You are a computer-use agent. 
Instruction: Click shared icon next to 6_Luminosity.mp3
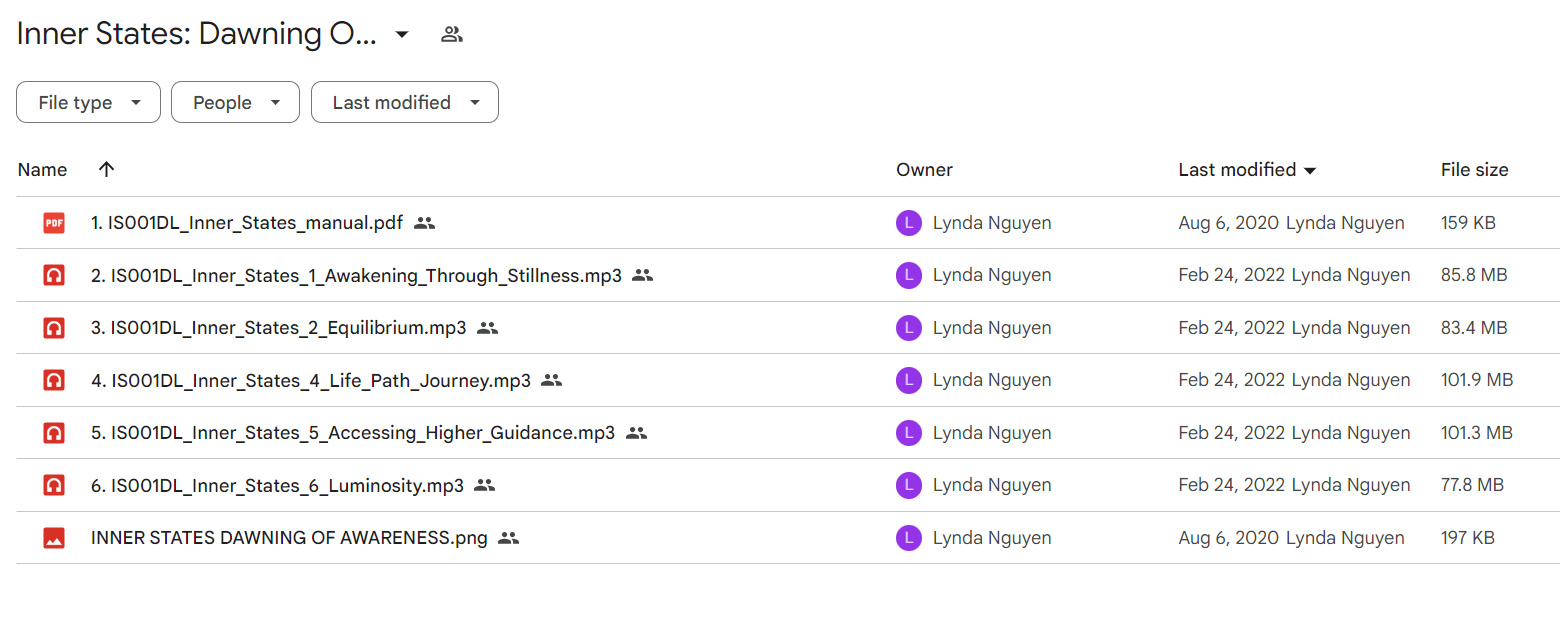(x=485, y=485)
